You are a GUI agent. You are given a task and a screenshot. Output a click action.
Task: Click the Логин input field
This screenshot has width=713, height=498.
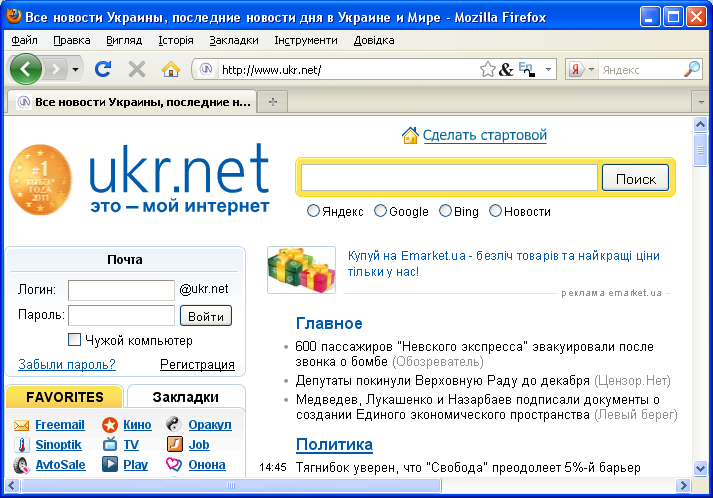point(121,290)
